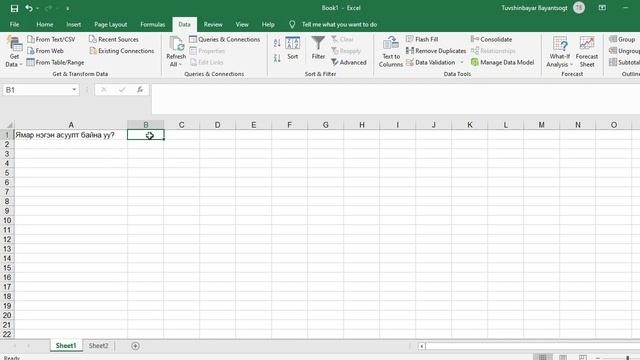Open the Page Layout tab
Viewport: 640px width, 360px height.
point(111,24)
